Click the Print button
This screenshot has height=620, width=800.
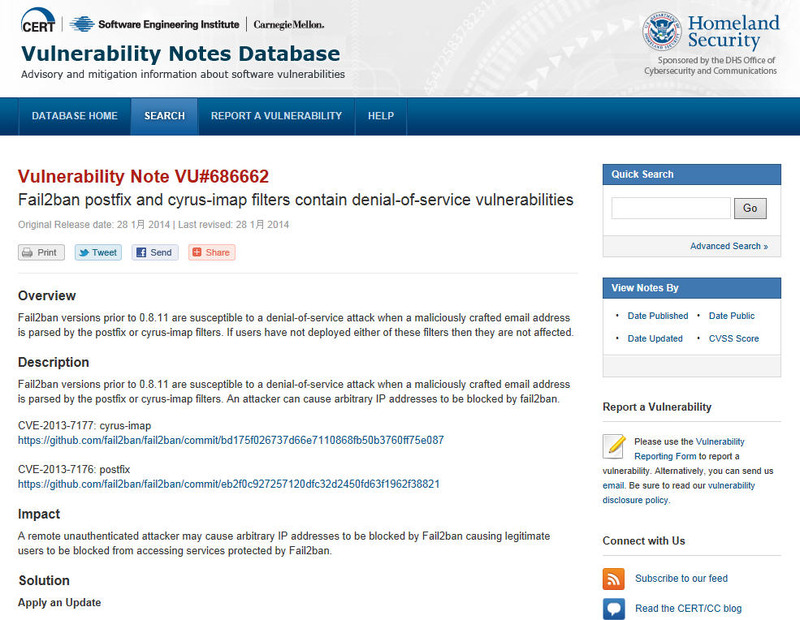pyautogui.click(x=41, y=252)
